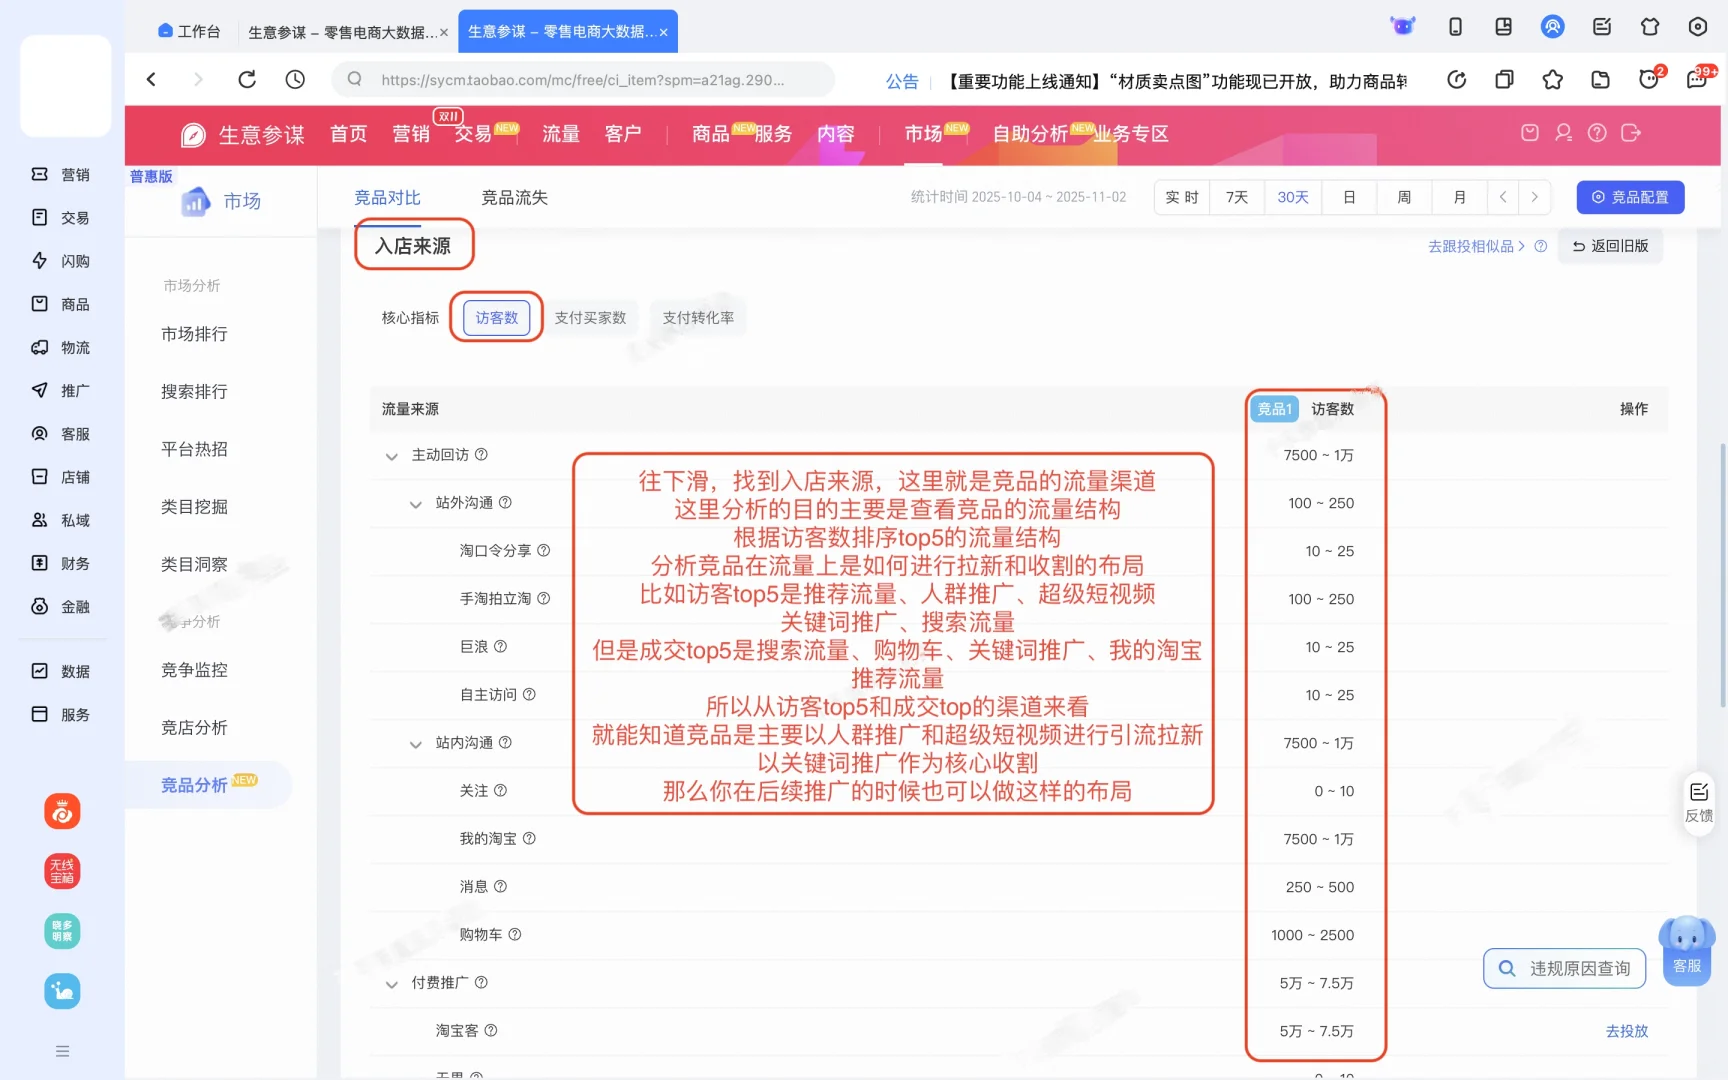Launch the 晓多明察 app icon
This screenshot has height=1080, width=1728.
pyautogui.click(x=62, y=931)
